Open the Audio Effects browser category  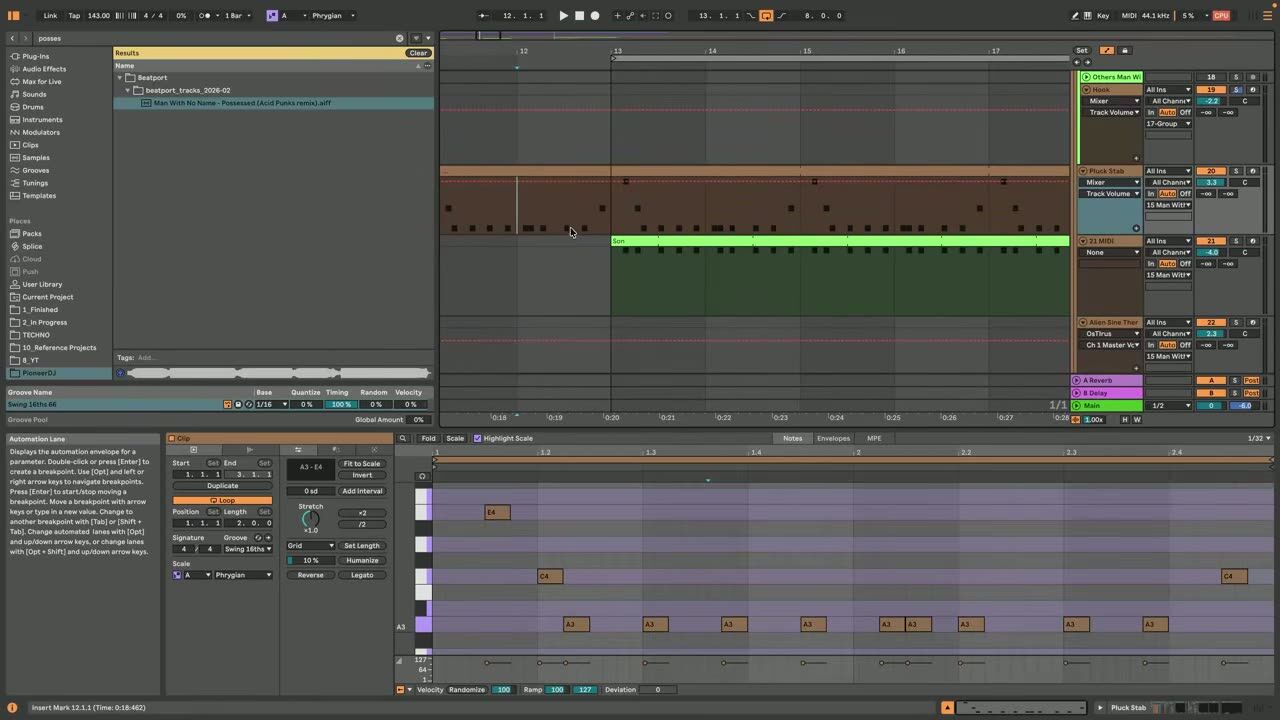pyautogui.click(x=44, y=69)
